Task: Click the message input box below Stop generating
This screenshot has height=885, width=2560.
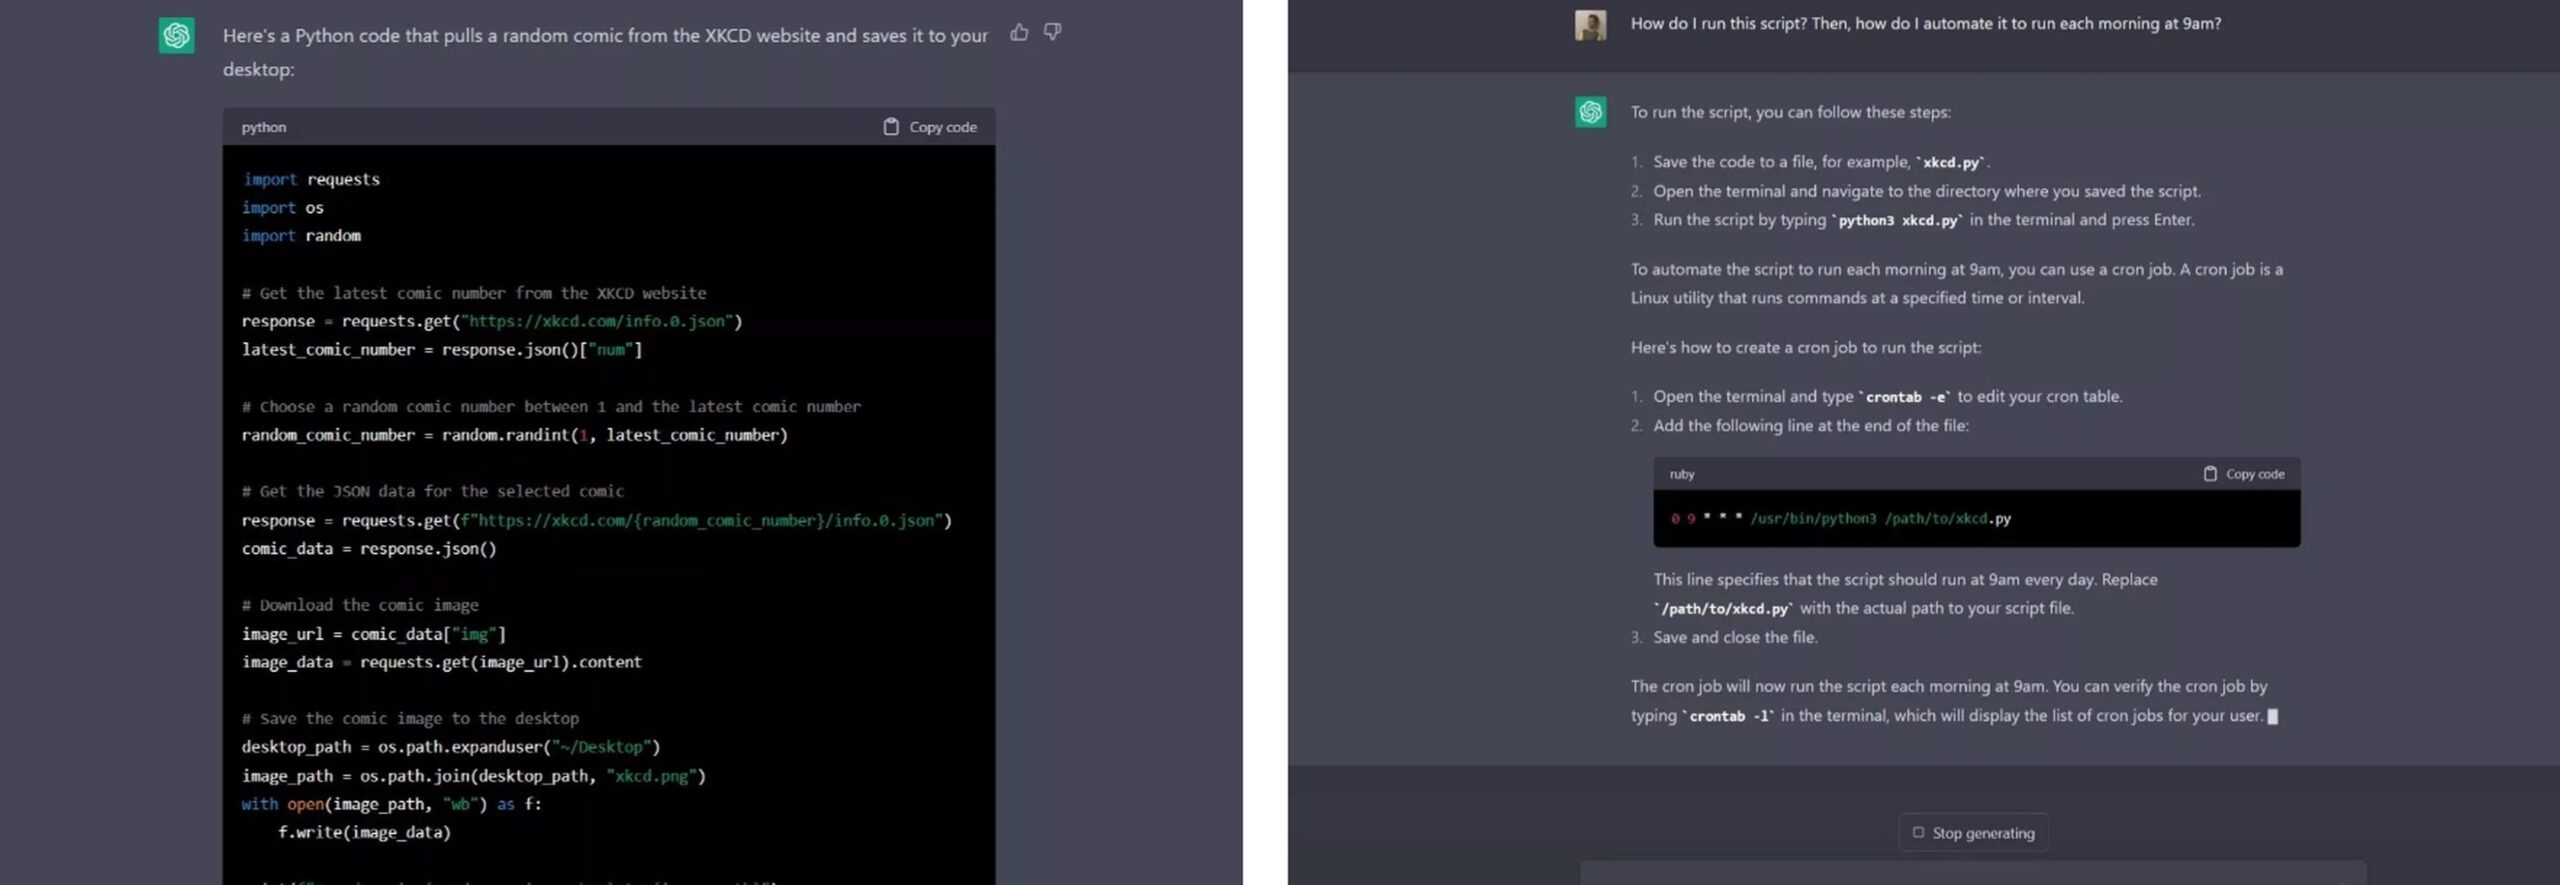Action: point(1973,872)
